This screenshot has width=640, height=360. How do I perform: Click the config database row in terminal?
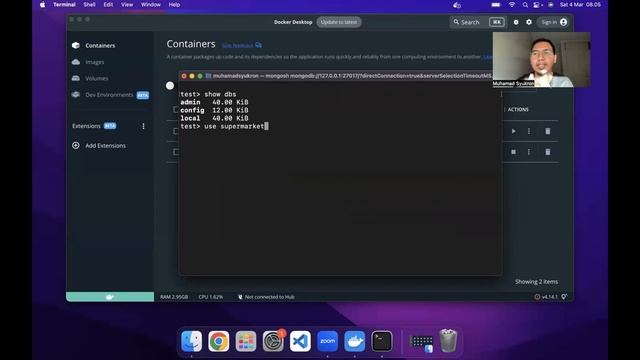(x=214, y=110)
